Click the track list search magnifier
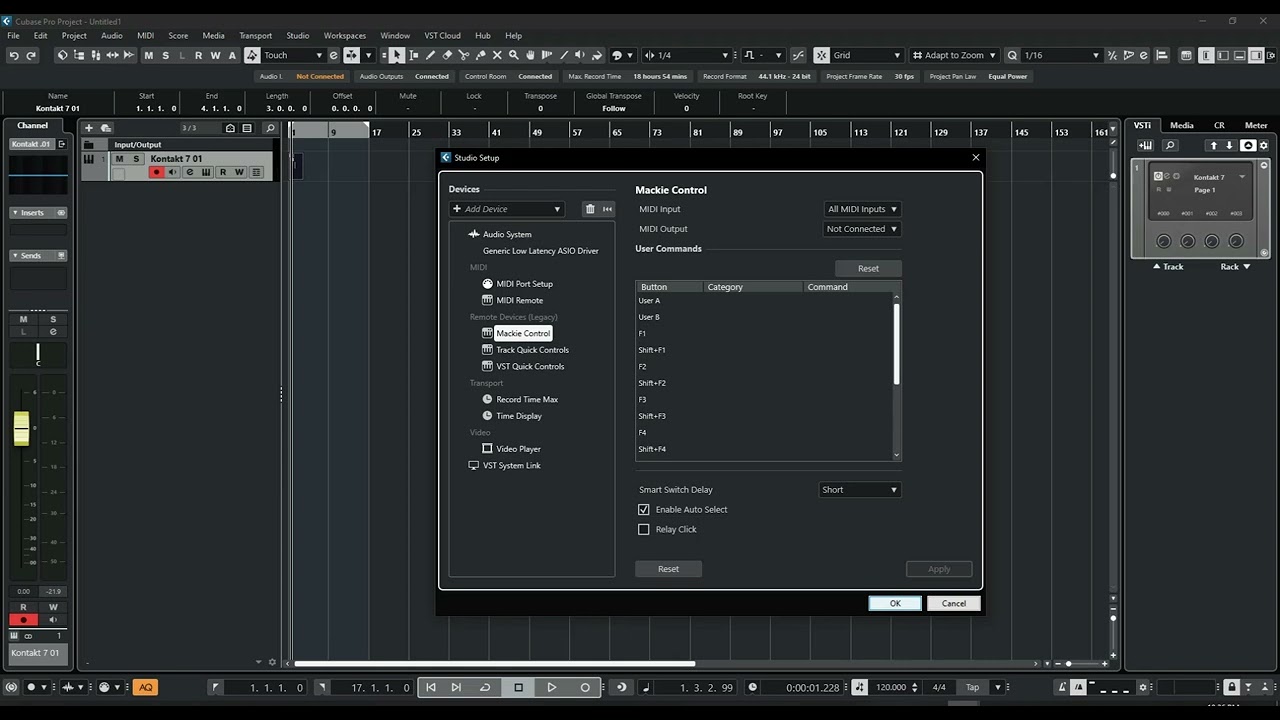Image resolution: width=1280 pixels, height=720 pixels. click(x=269, y=128)
